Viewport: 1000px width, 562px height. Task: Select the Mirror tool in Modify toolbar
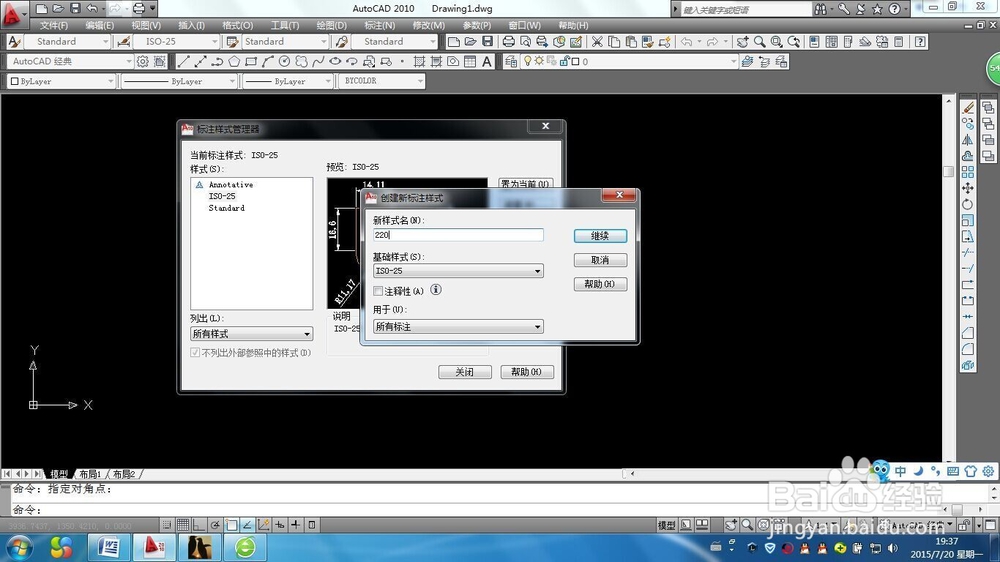(x=968, y=140)
